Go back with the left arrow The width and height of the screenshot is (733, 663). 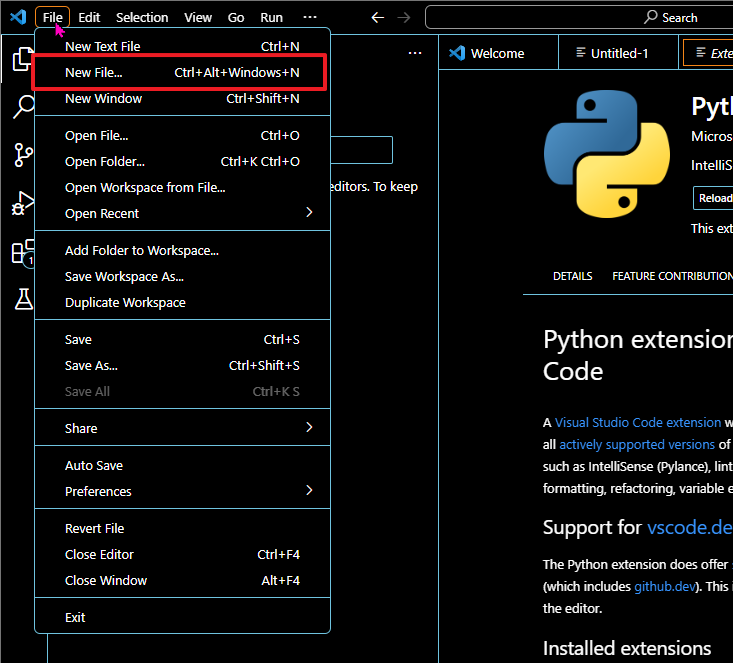coord(378,18)
